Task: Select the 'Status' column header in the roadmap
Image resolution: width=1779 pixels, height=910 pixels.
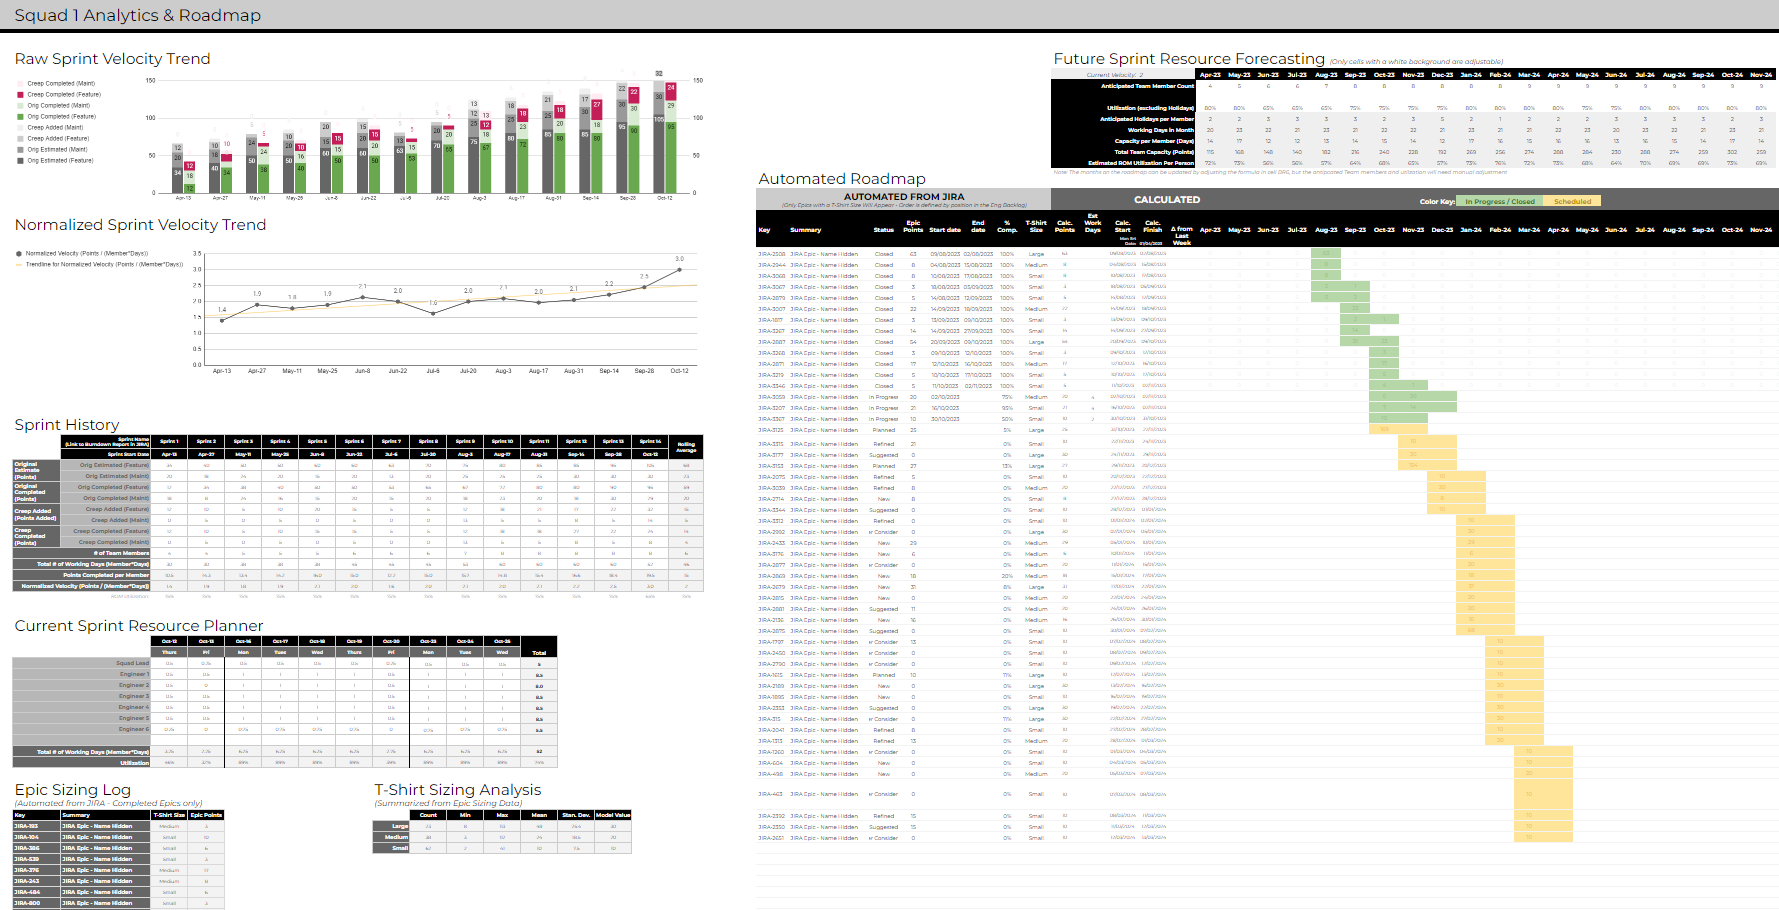Action: coord(884,230)
